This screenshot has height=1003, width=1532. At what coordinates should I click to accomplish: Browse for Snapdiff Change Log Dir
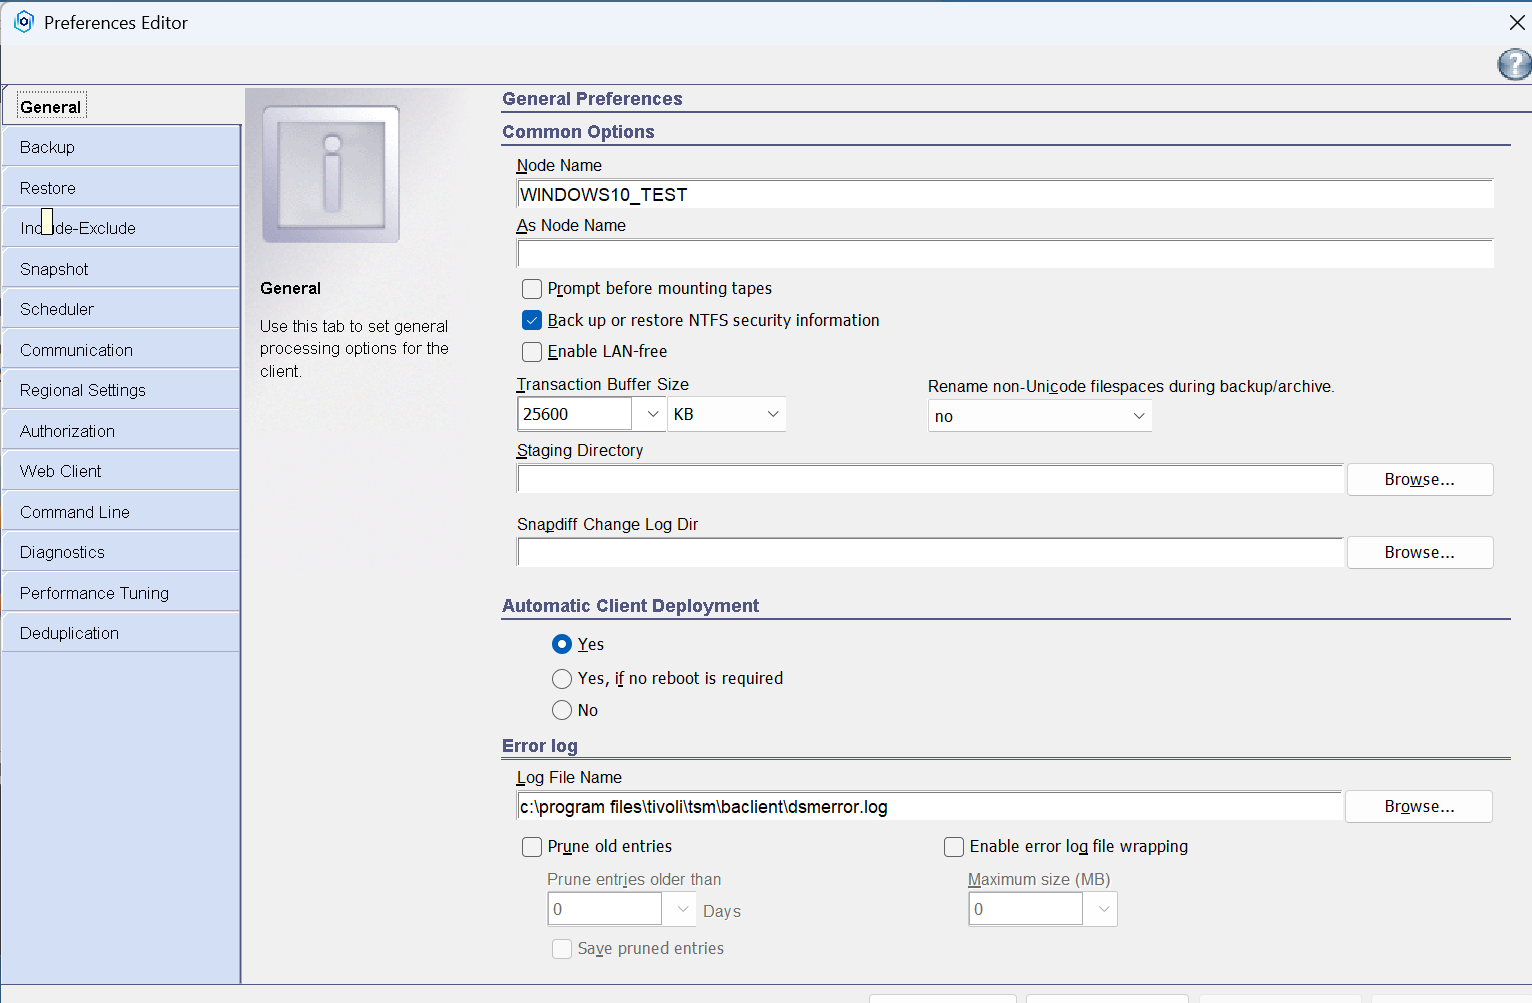(x=1419, y=553)
